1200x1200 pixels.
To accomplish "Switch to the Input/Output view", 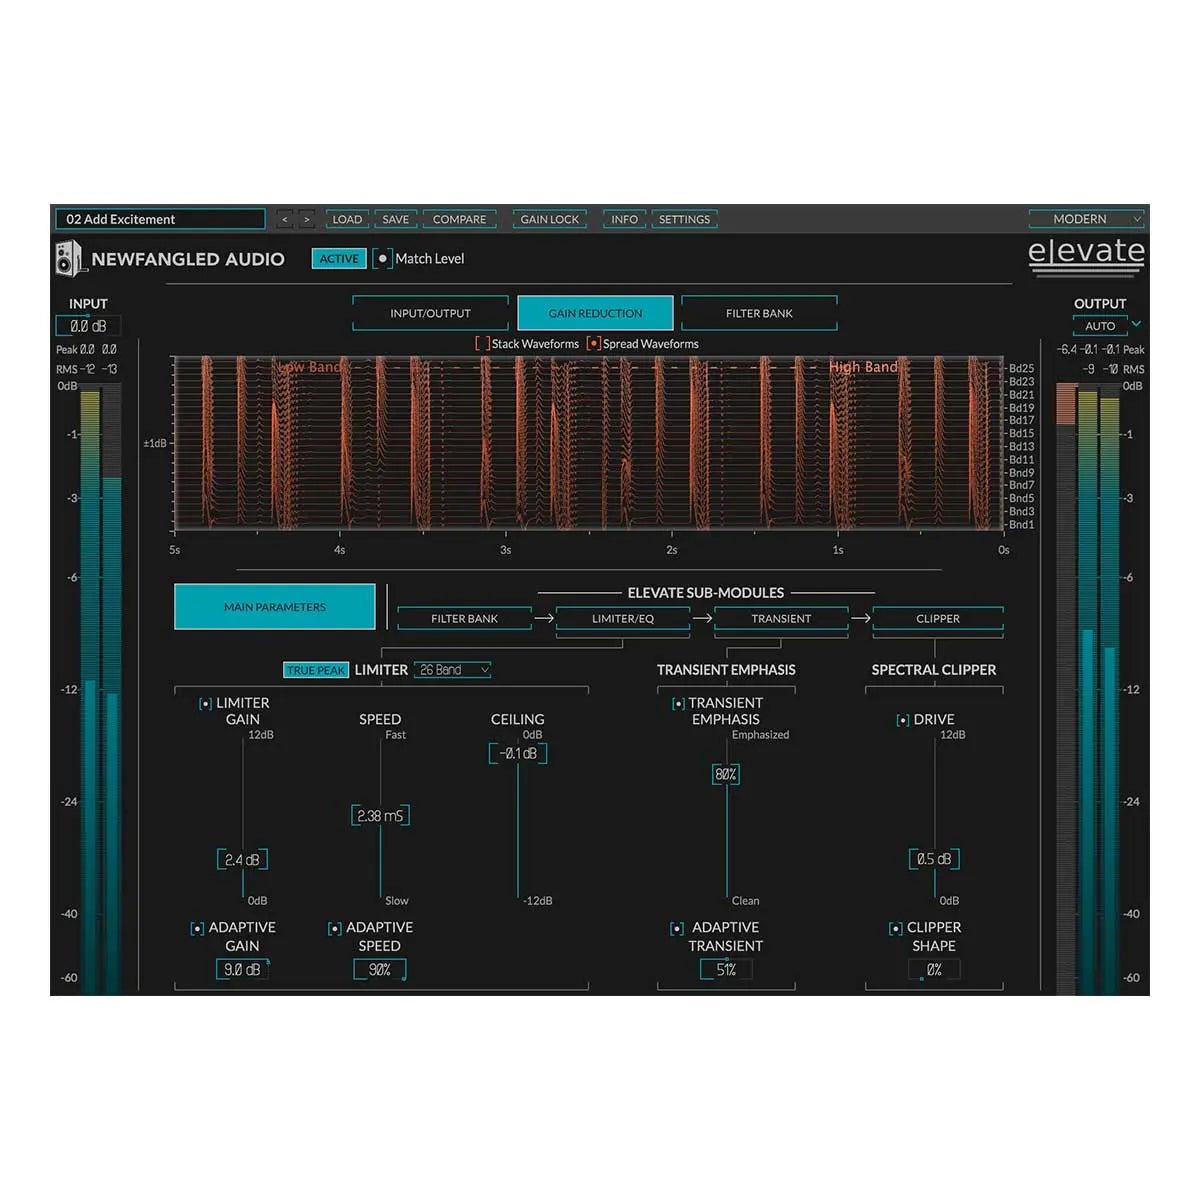I will tap(430, 312).
